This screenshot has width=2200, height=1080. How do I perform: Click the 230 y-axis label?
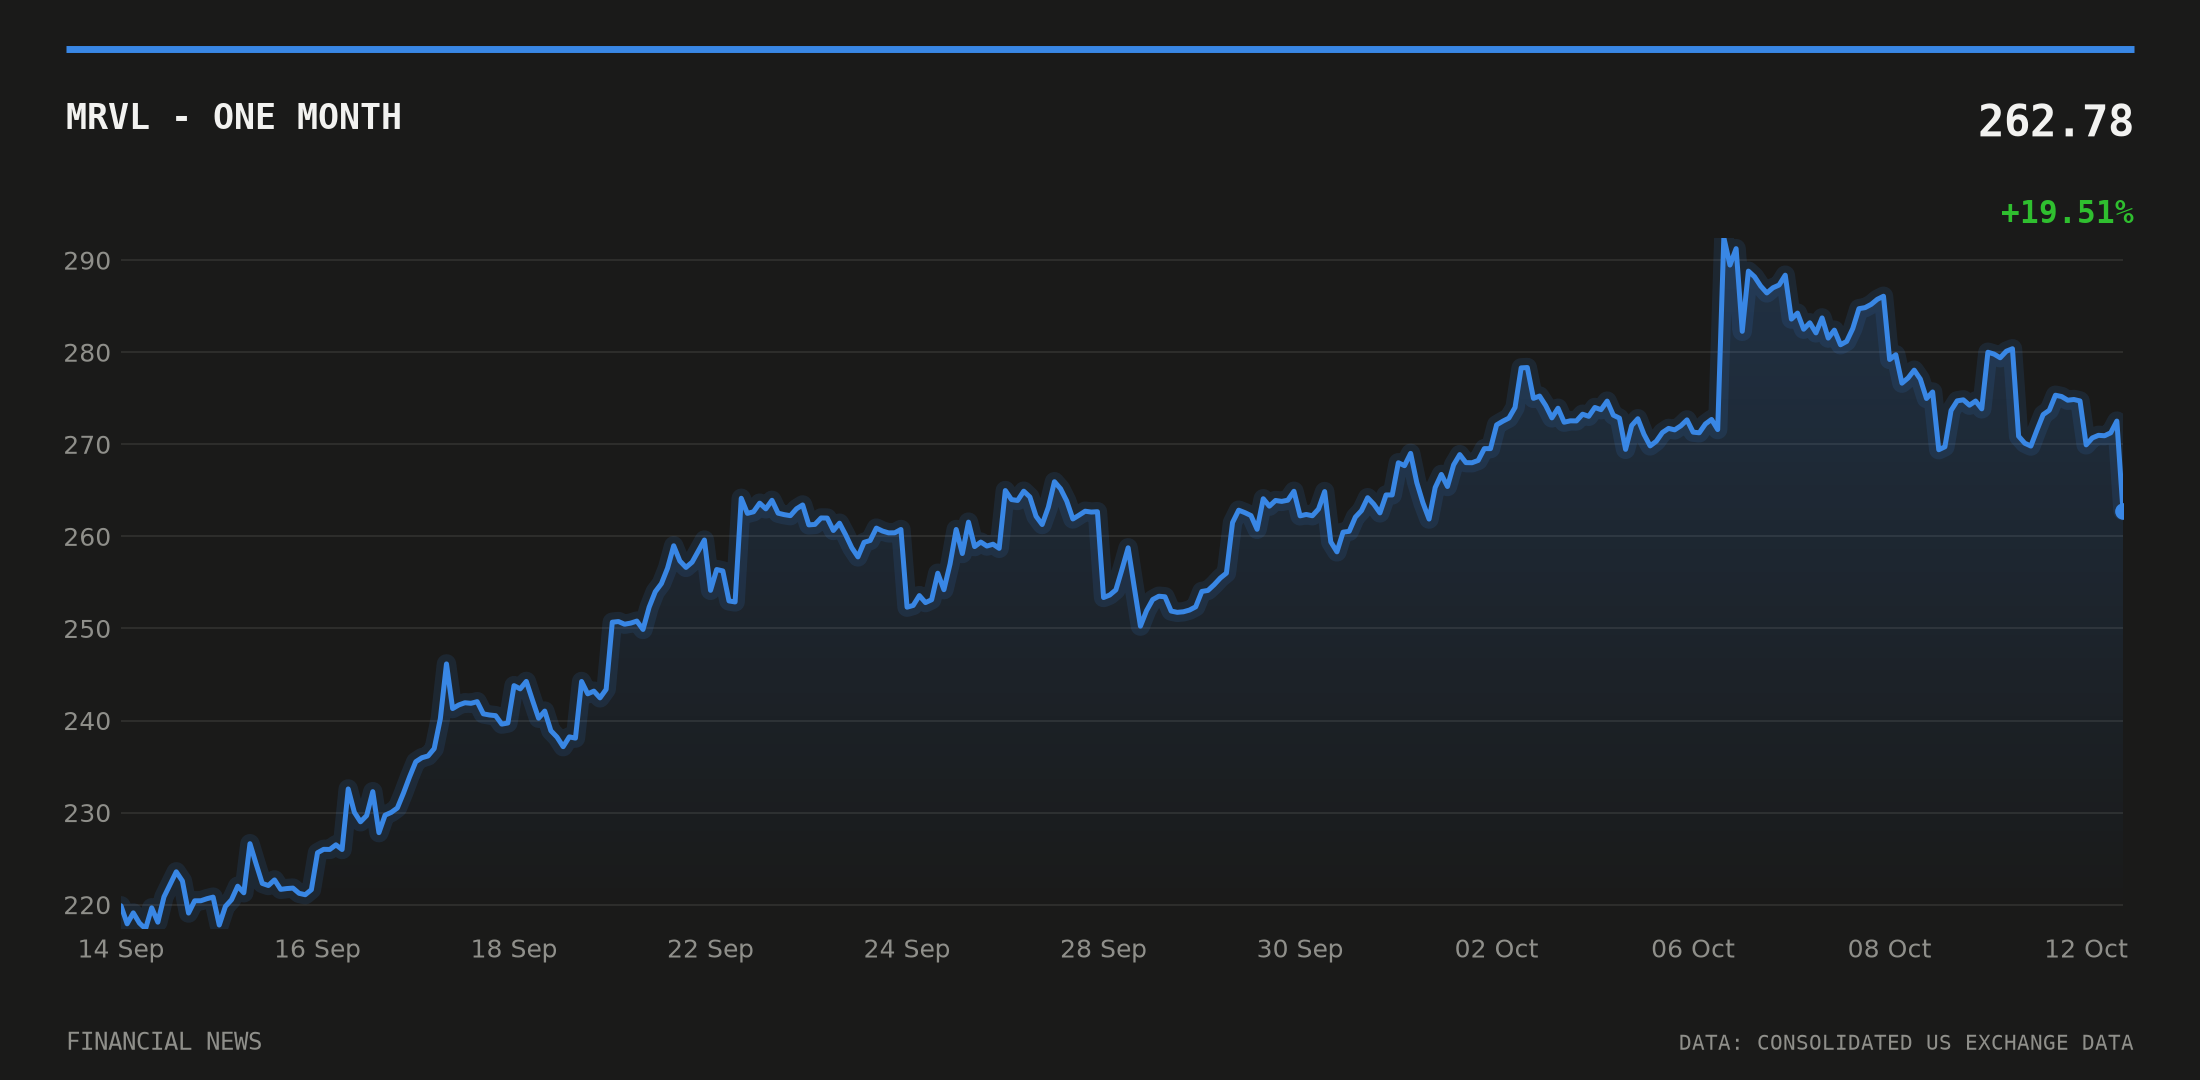(x=87, y=813)
